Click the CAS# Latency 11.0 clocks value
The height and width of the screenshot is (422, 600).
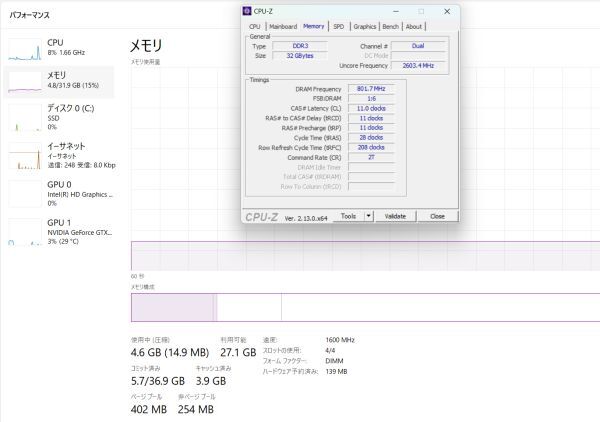tap(371, 109)
